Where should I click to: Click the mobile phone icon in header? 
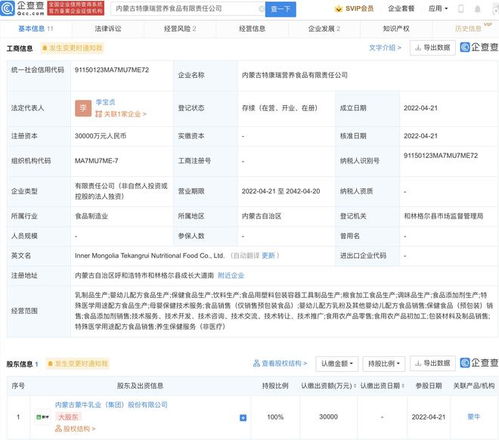pyautogui.click(x=461, y=9)
